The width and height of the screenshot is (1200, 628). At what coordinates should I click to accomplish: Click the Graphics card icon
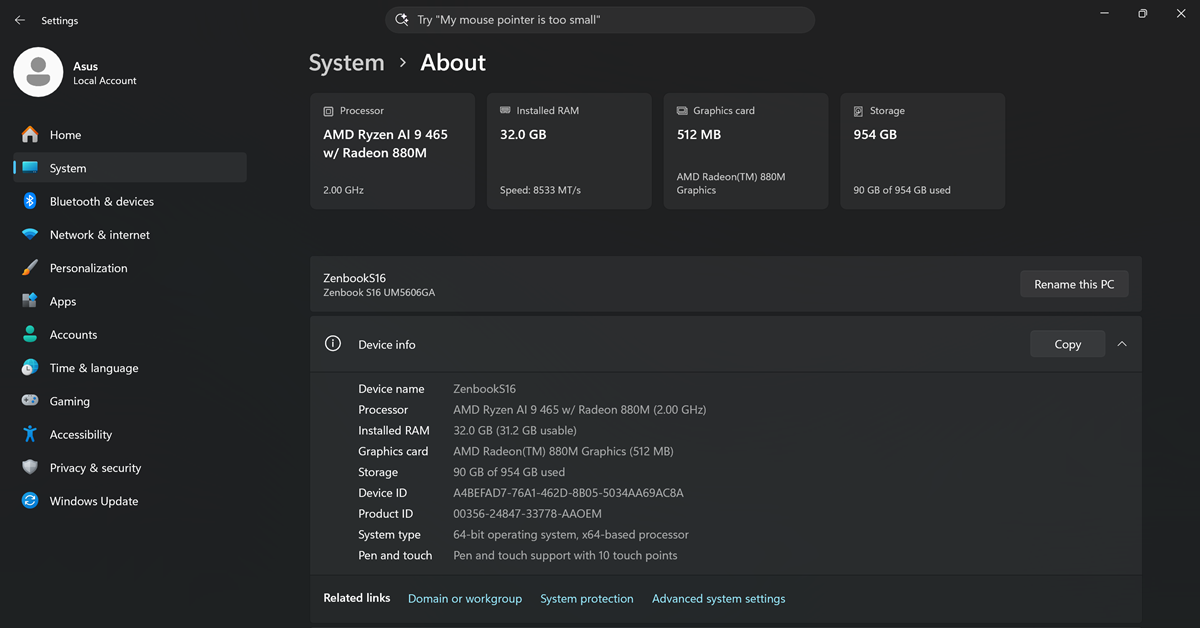point(682,111)
